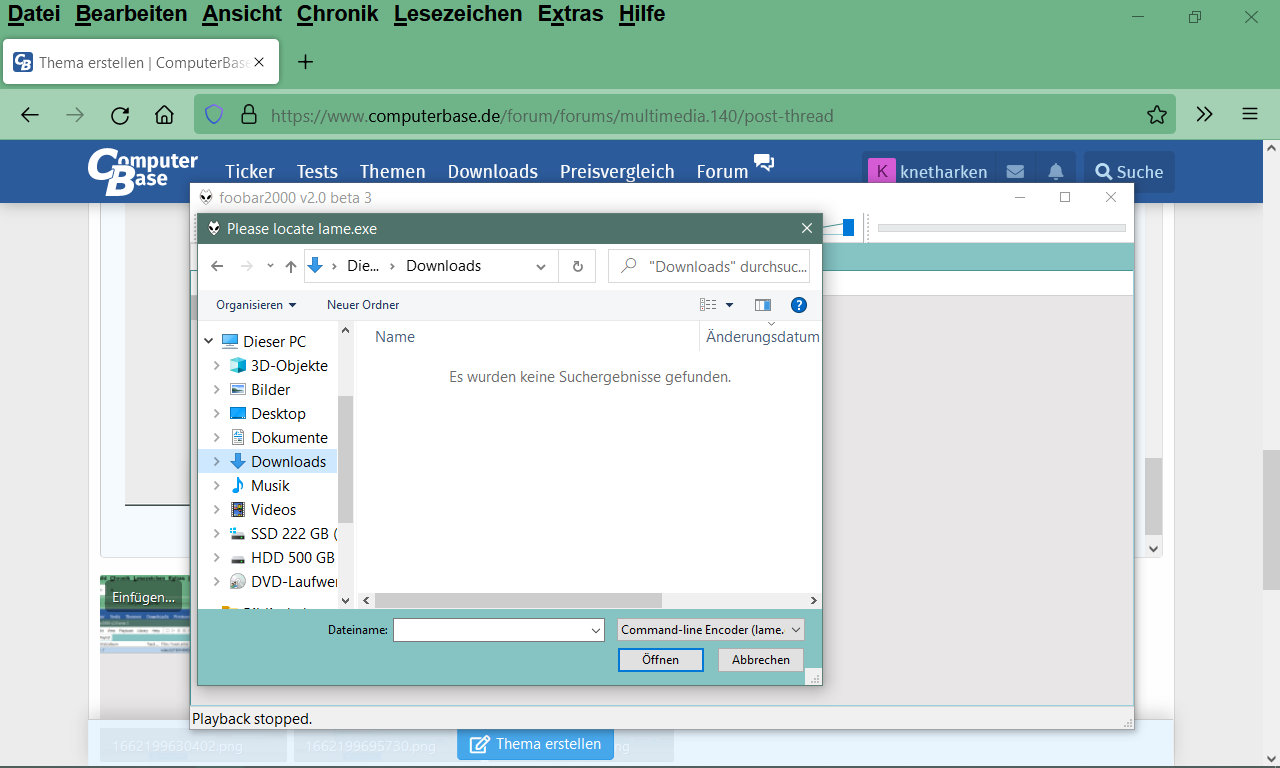
Task: Expand the Downloads tree node arrow
Action: [216, 461]
